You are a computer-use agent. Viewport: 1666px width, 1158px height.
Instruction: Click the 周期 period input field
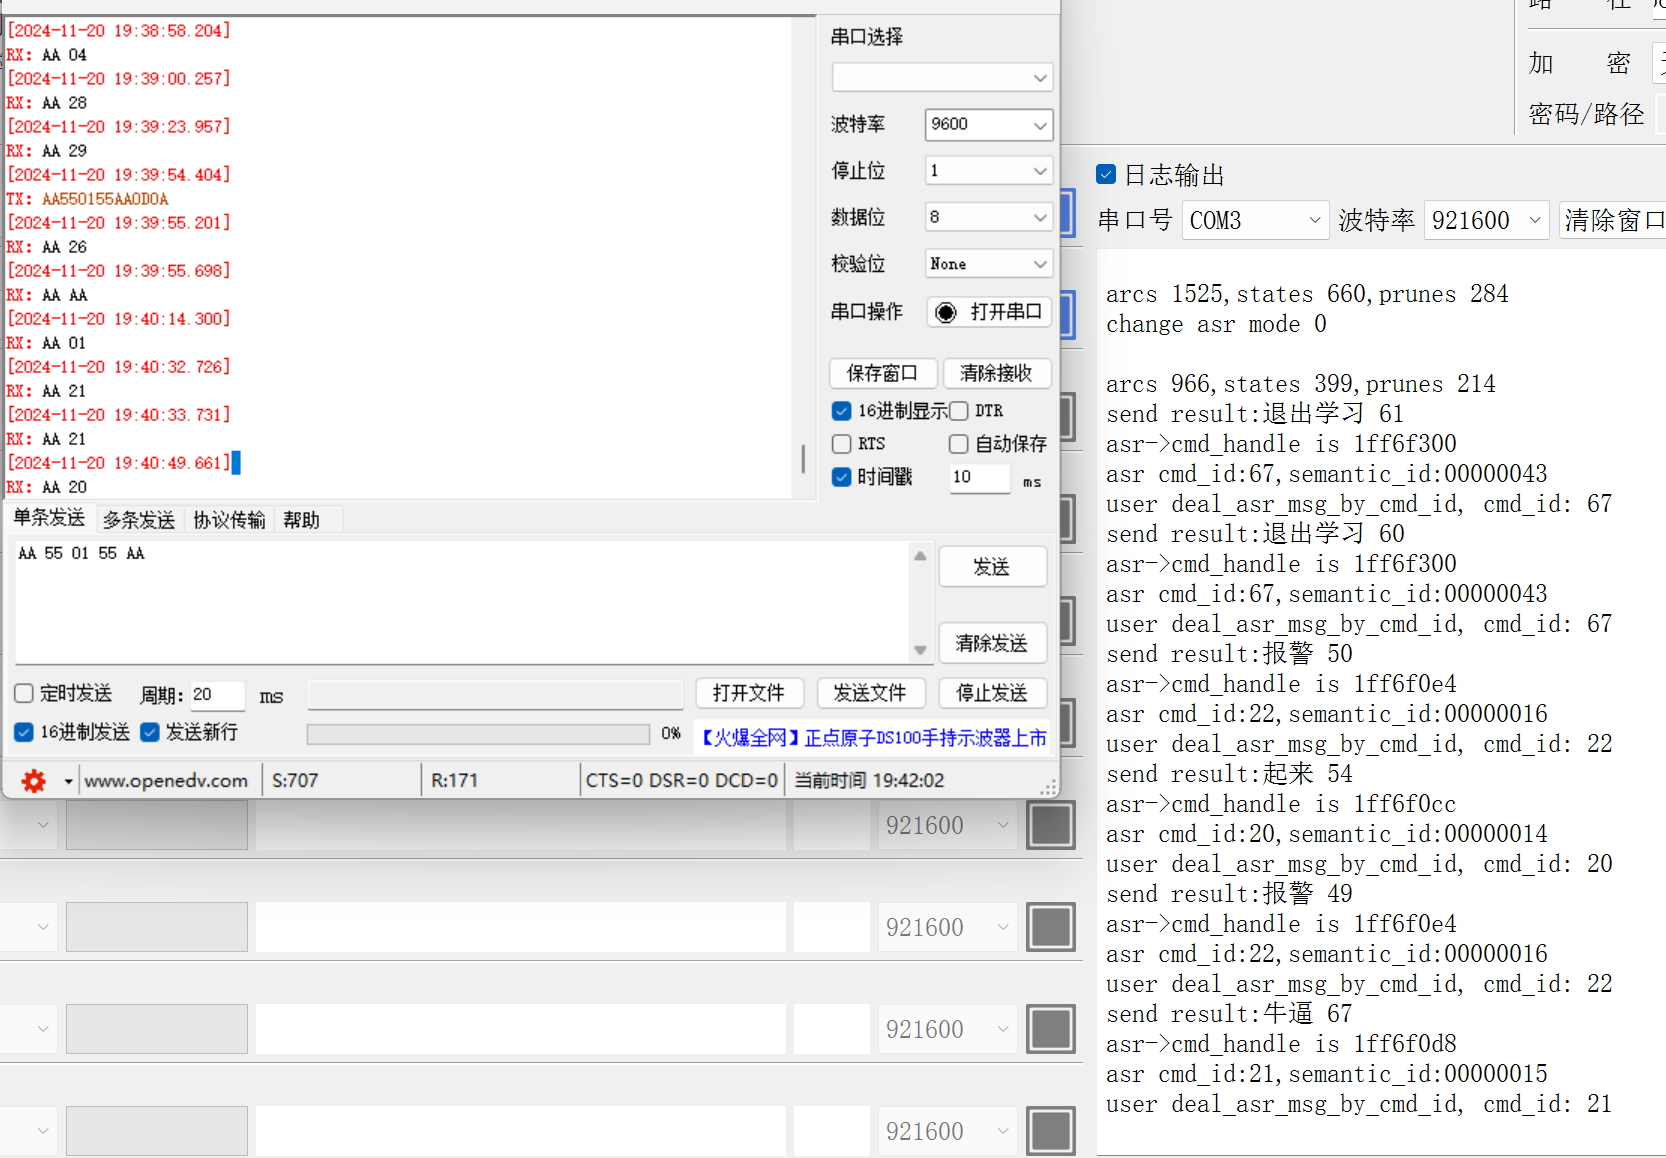point(217,694)
